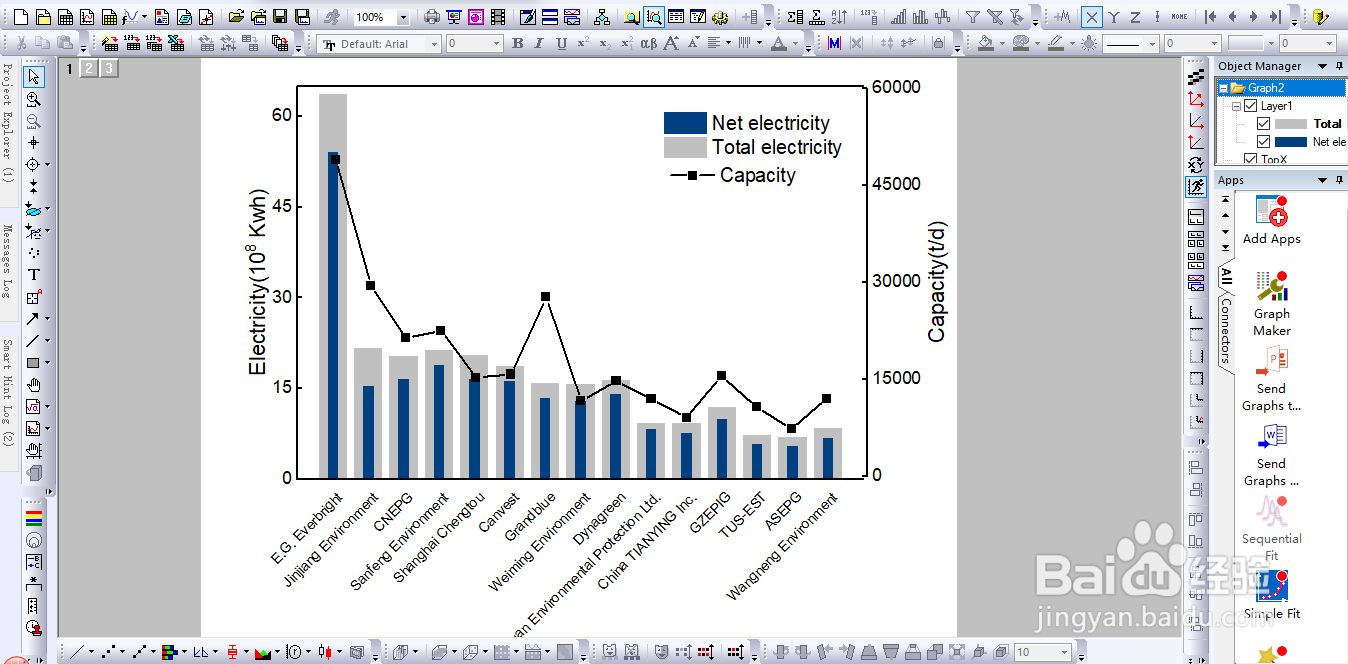Open the fill color dropdown arrow

(1000, 44)
